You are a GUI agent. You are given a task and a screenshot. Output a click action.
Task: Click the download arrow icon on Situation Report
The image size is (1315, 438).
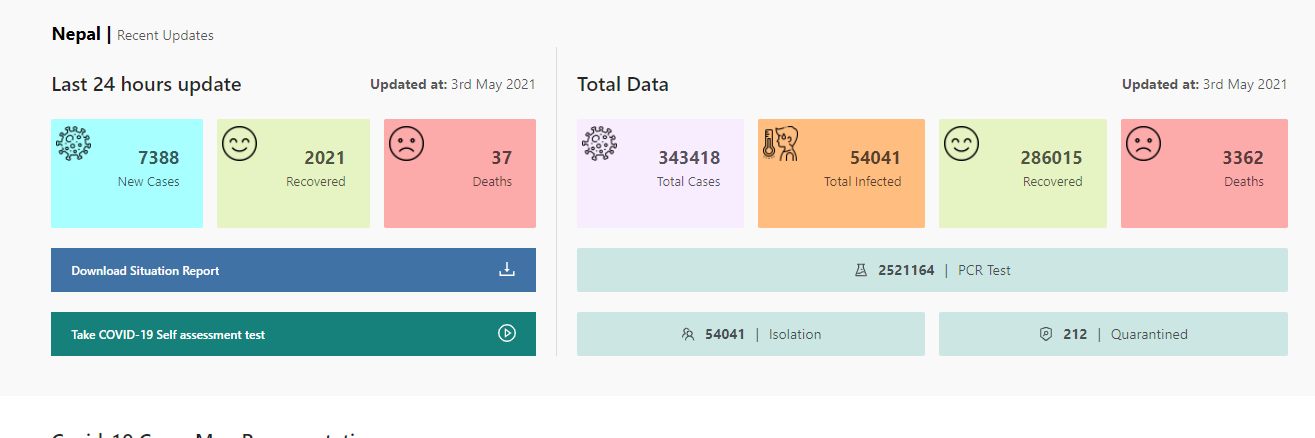(507, 270)
